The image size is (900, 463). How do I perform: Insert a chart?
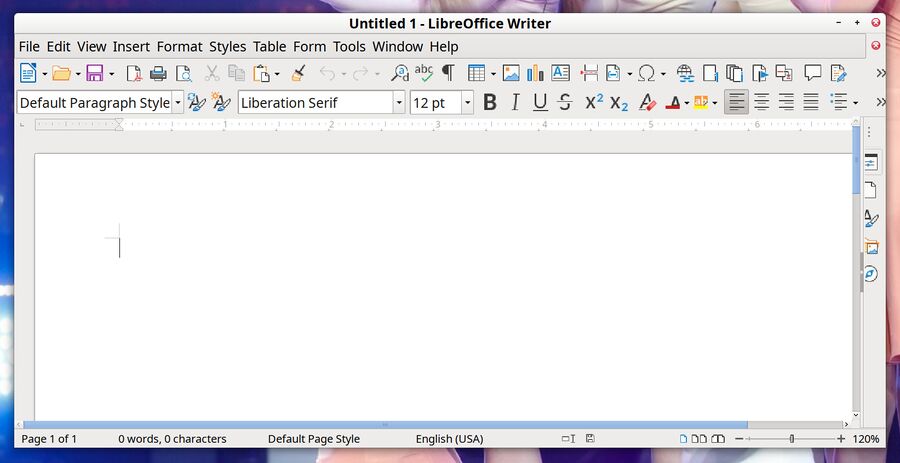(536, 73)
